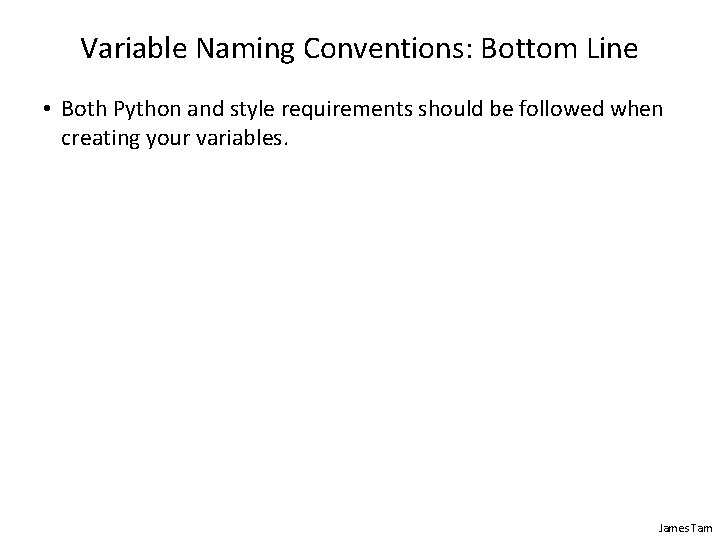This screenshot has height=540, width=720.
Task: Click the word "Variable" in the title
Action: [x=134, y=48]
